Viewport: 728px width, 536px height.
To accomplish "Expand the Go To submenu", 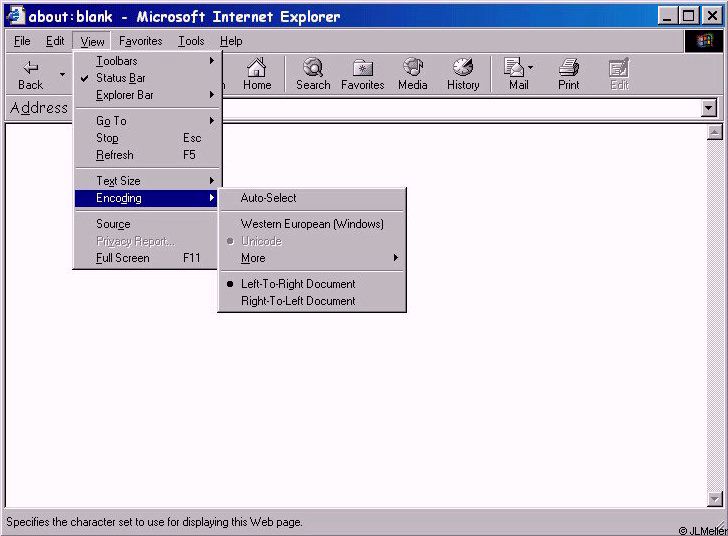I will [146, 121].
